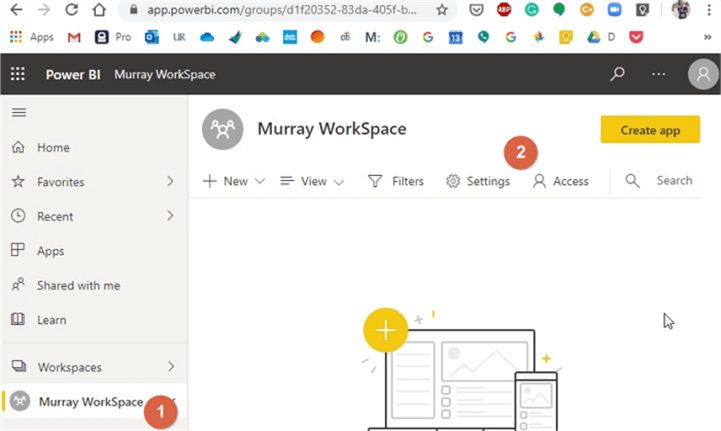Open Grammarly extension icon
The image size is (721, 431).
(x=532, y=10)
